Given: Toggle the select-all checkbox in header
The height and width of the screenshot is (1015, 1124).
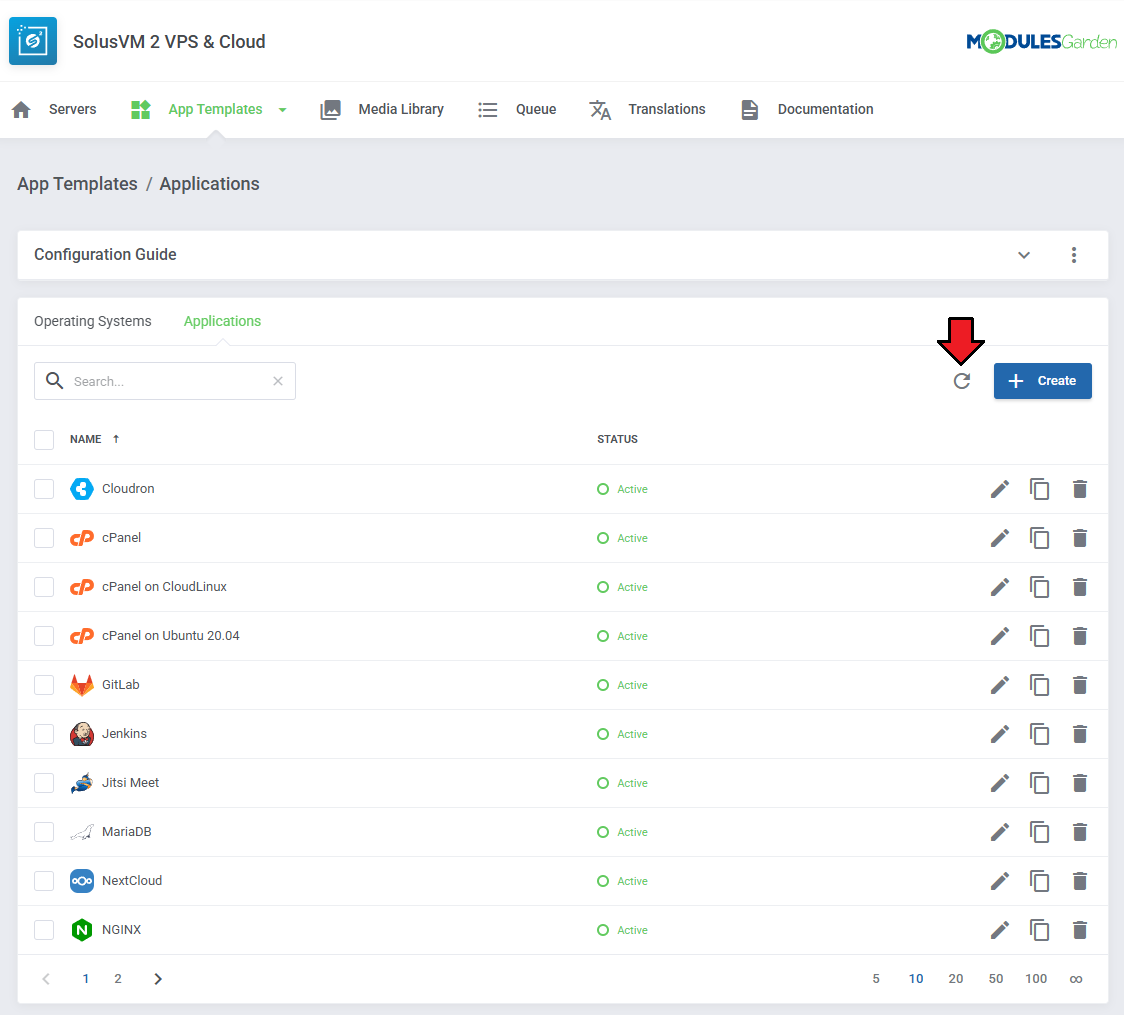Looking at the screenshot, I should coord(44,440).
